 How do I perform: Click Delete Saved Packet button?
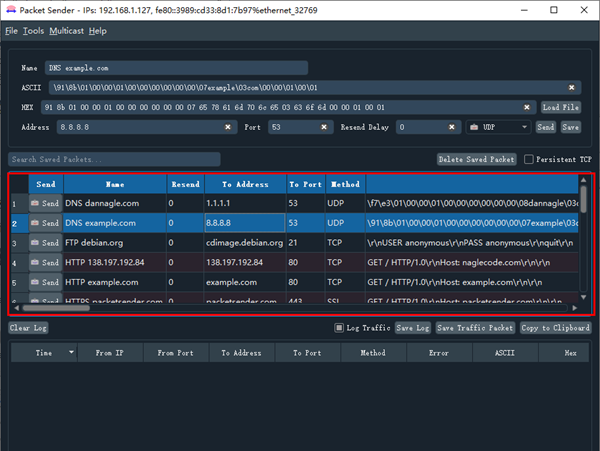(476, 159)
